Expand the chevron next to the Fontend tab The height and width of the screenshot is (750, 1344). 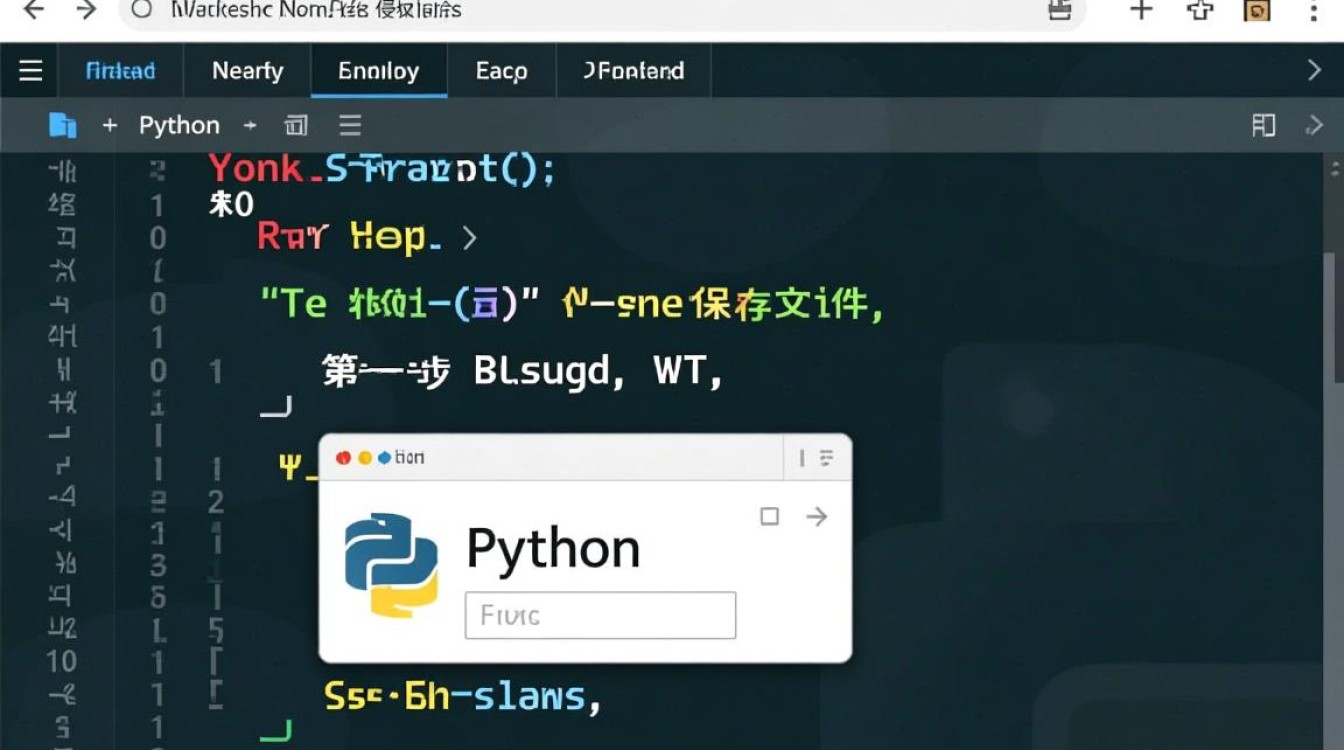click(x=1316, y=70)
